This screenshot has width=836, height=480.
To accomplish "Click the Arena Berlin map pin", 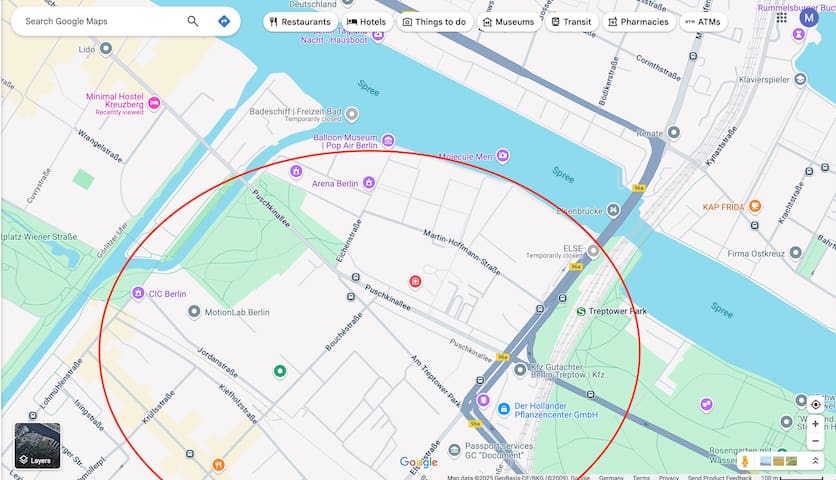I will point(369,183).
